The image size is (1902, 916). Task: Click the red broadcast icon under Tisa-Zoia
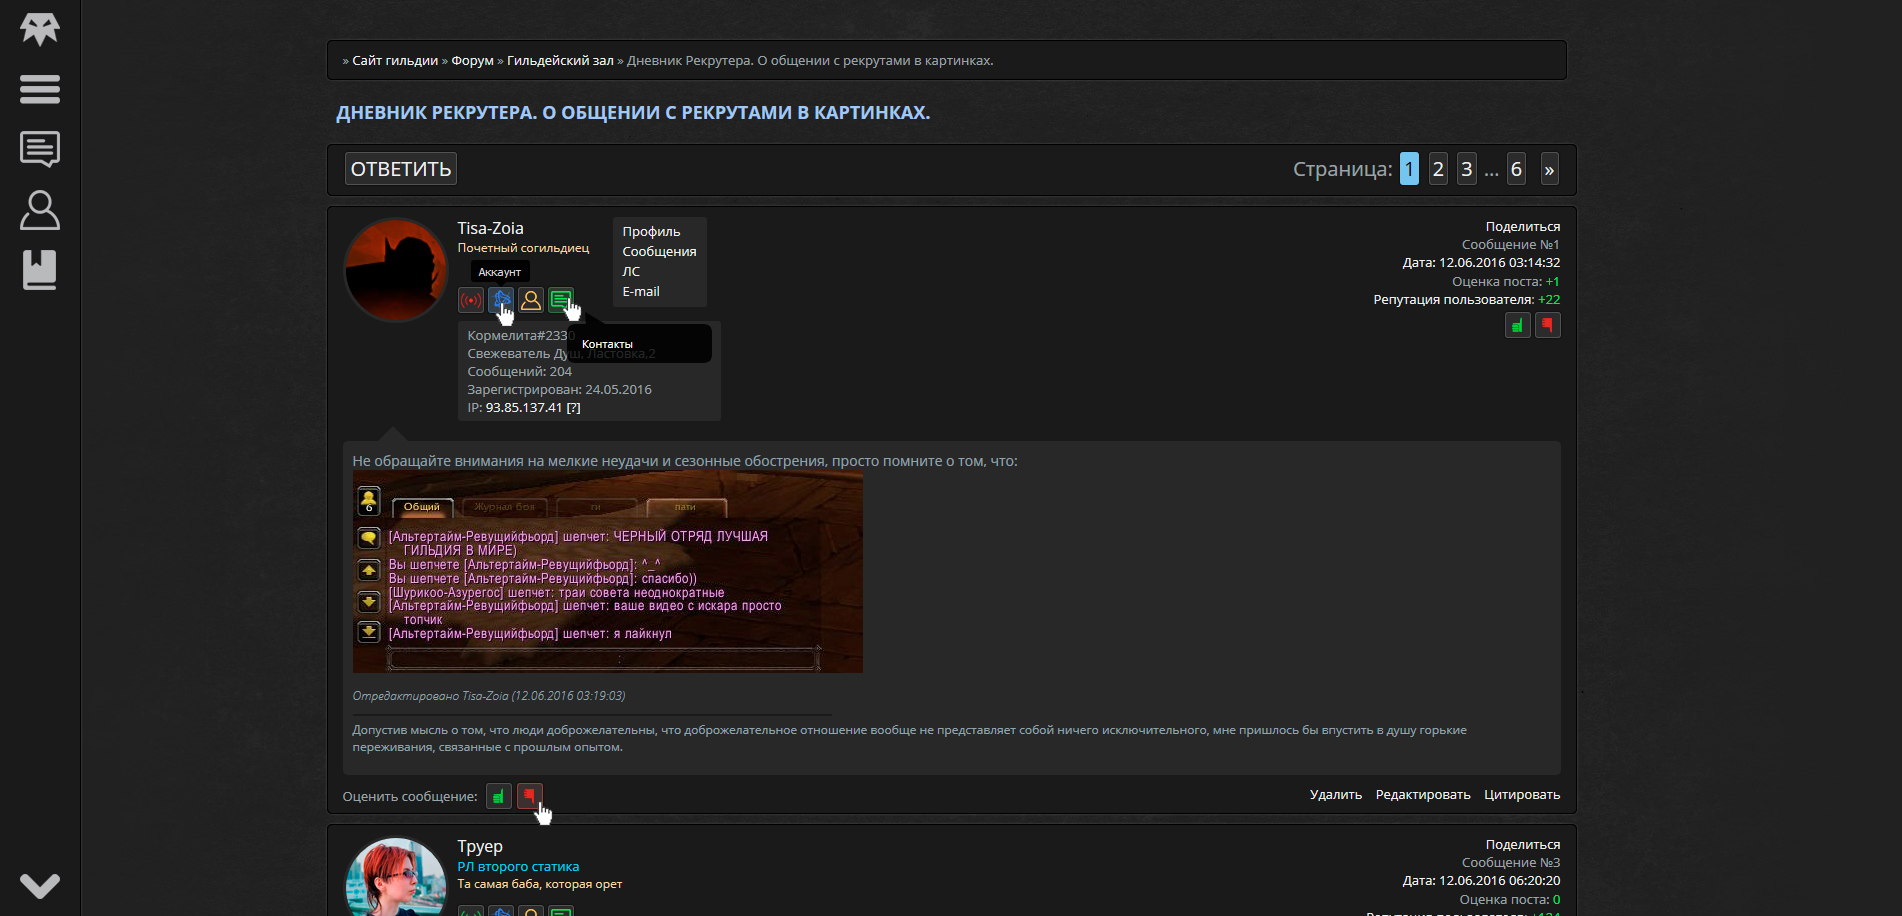coord(471,300)
